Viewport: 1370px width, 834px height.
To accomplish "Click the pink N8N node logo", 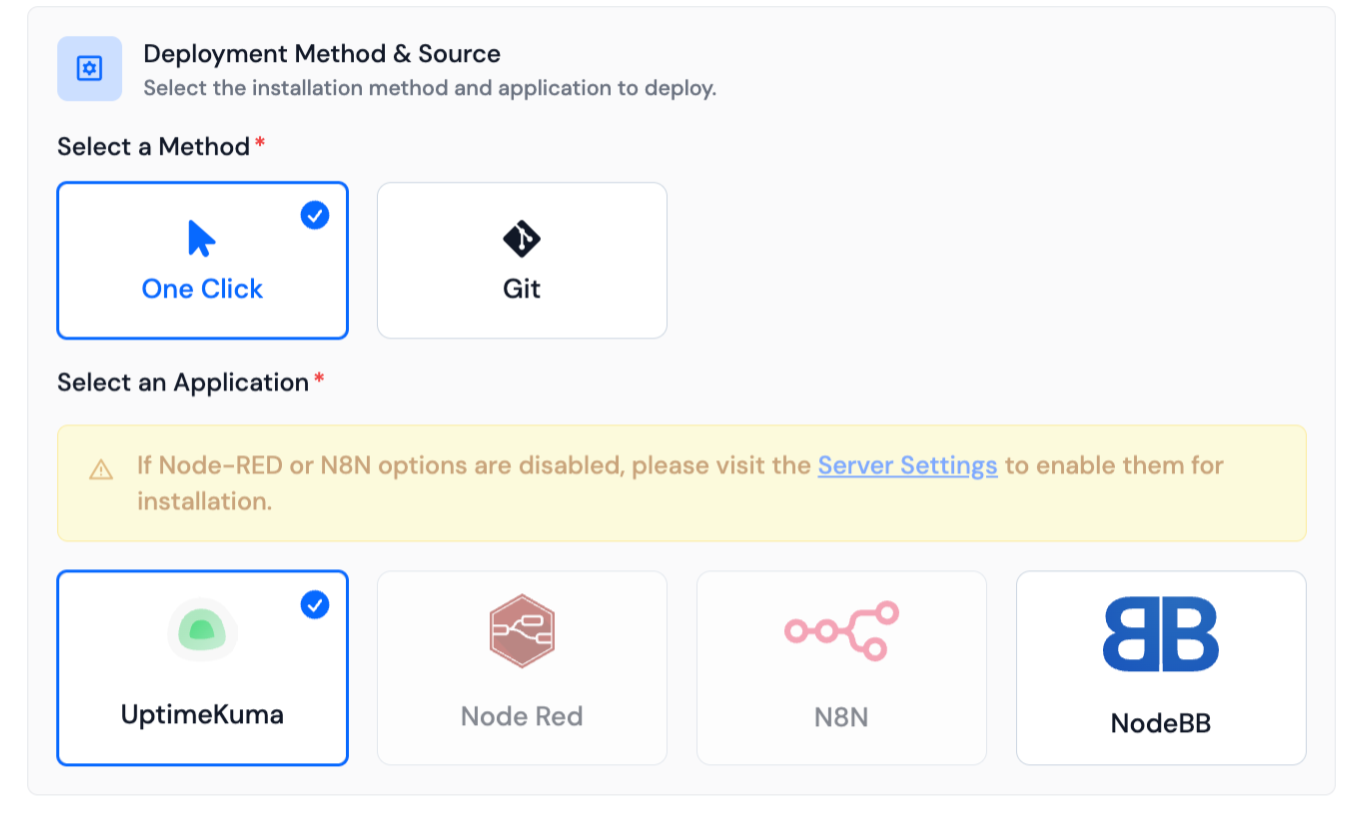I will click(841, 631).
